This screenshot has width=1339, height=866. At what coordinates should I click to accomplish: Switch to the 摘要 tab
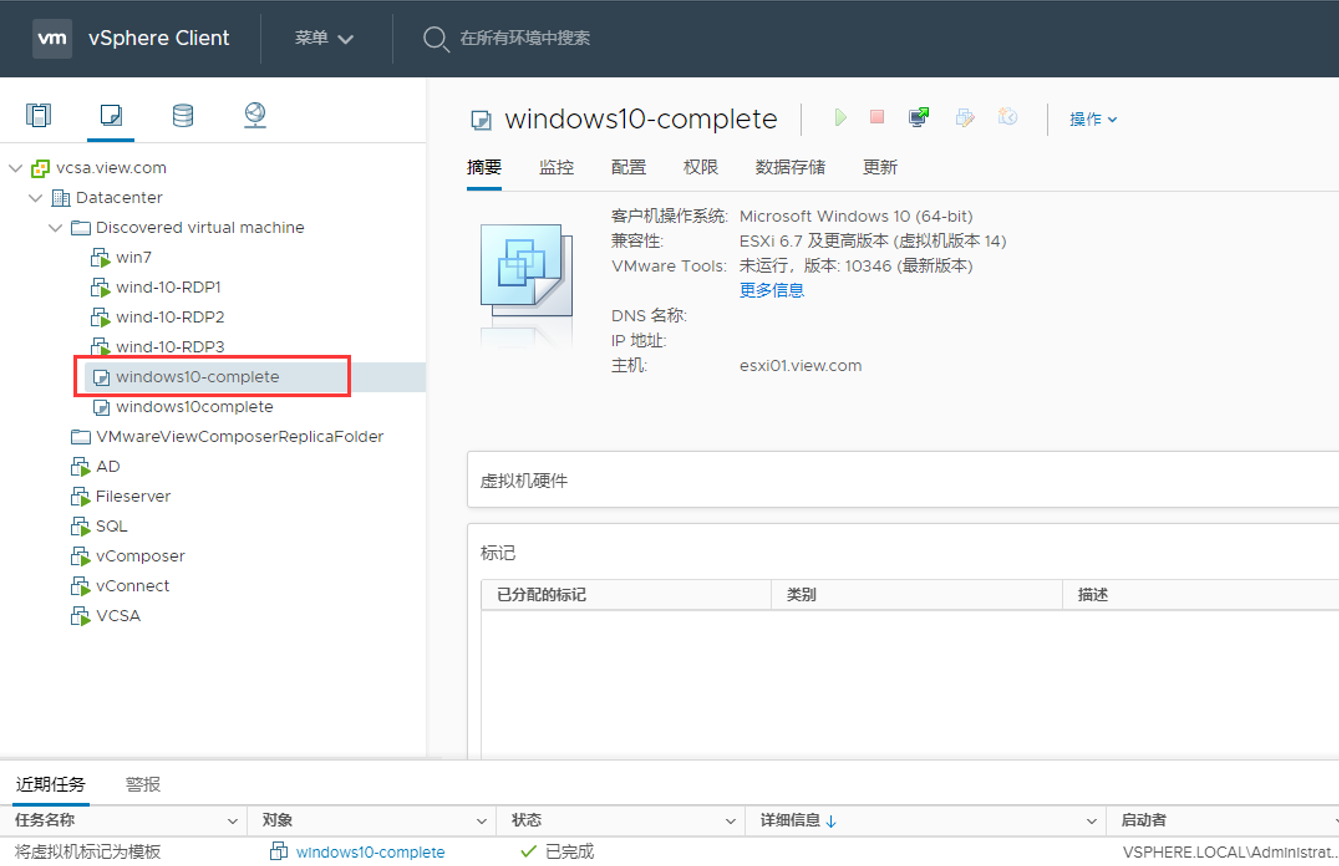pos(484,167)
